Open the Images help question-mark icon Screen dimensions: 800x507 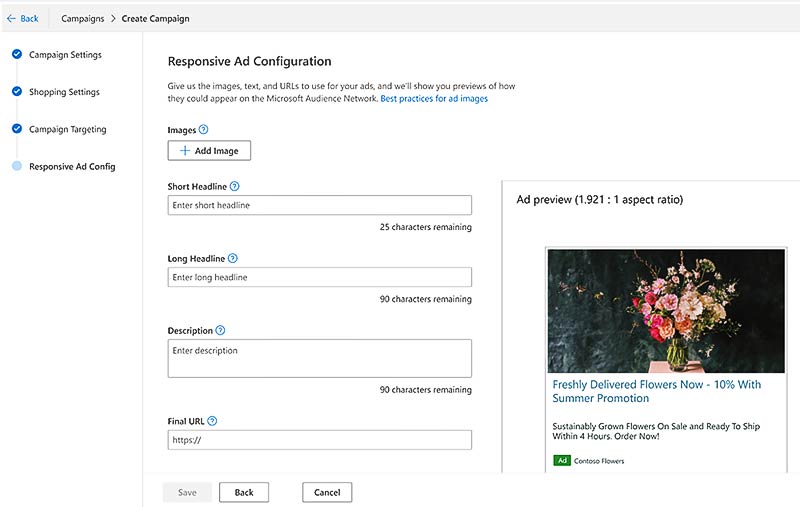204,130
